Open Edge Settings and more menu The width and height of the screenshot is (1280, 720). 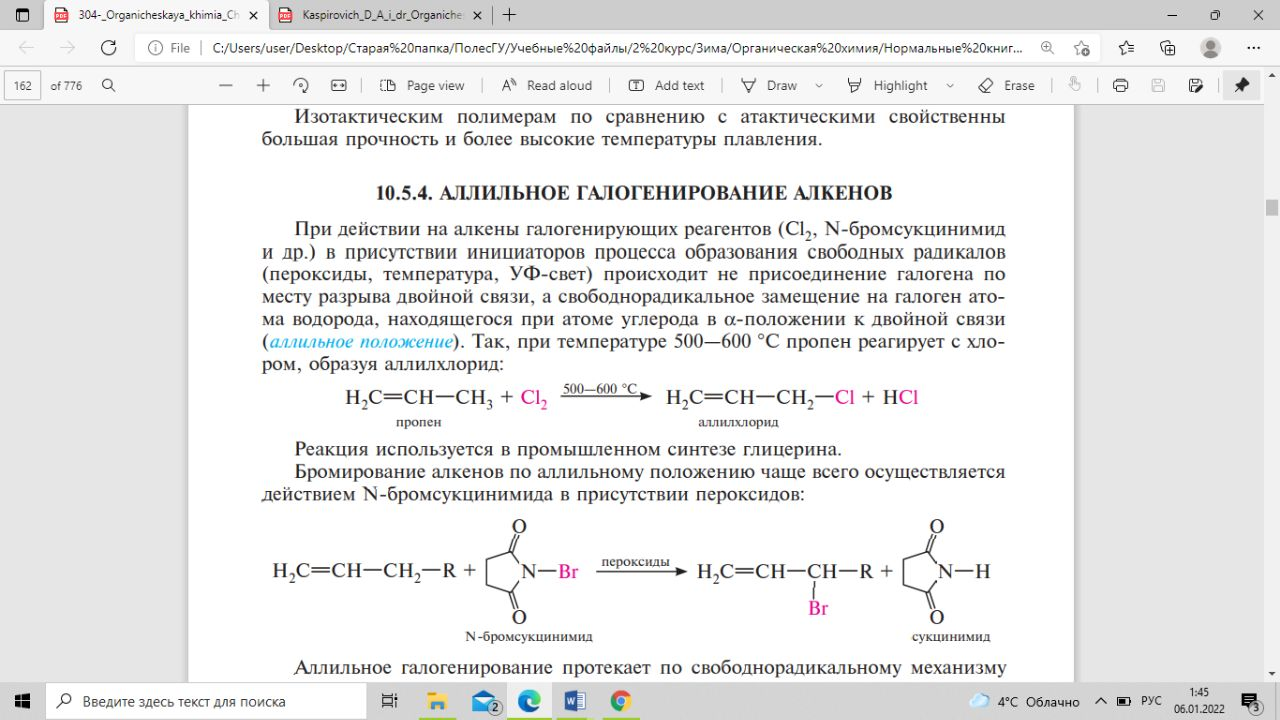pos(1252,47)
